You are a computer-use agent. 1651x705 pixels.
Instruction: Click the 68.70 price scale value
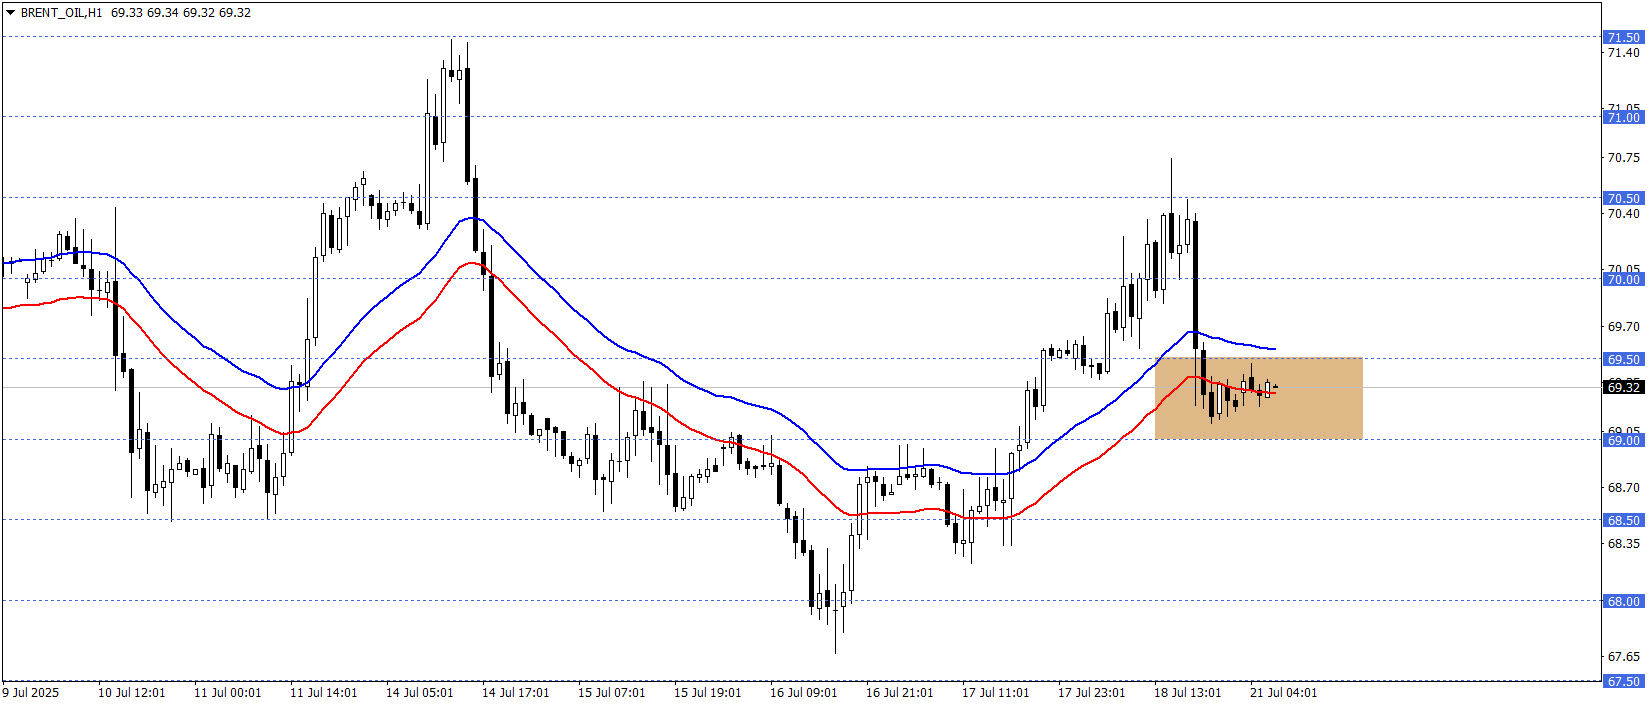1623,487
